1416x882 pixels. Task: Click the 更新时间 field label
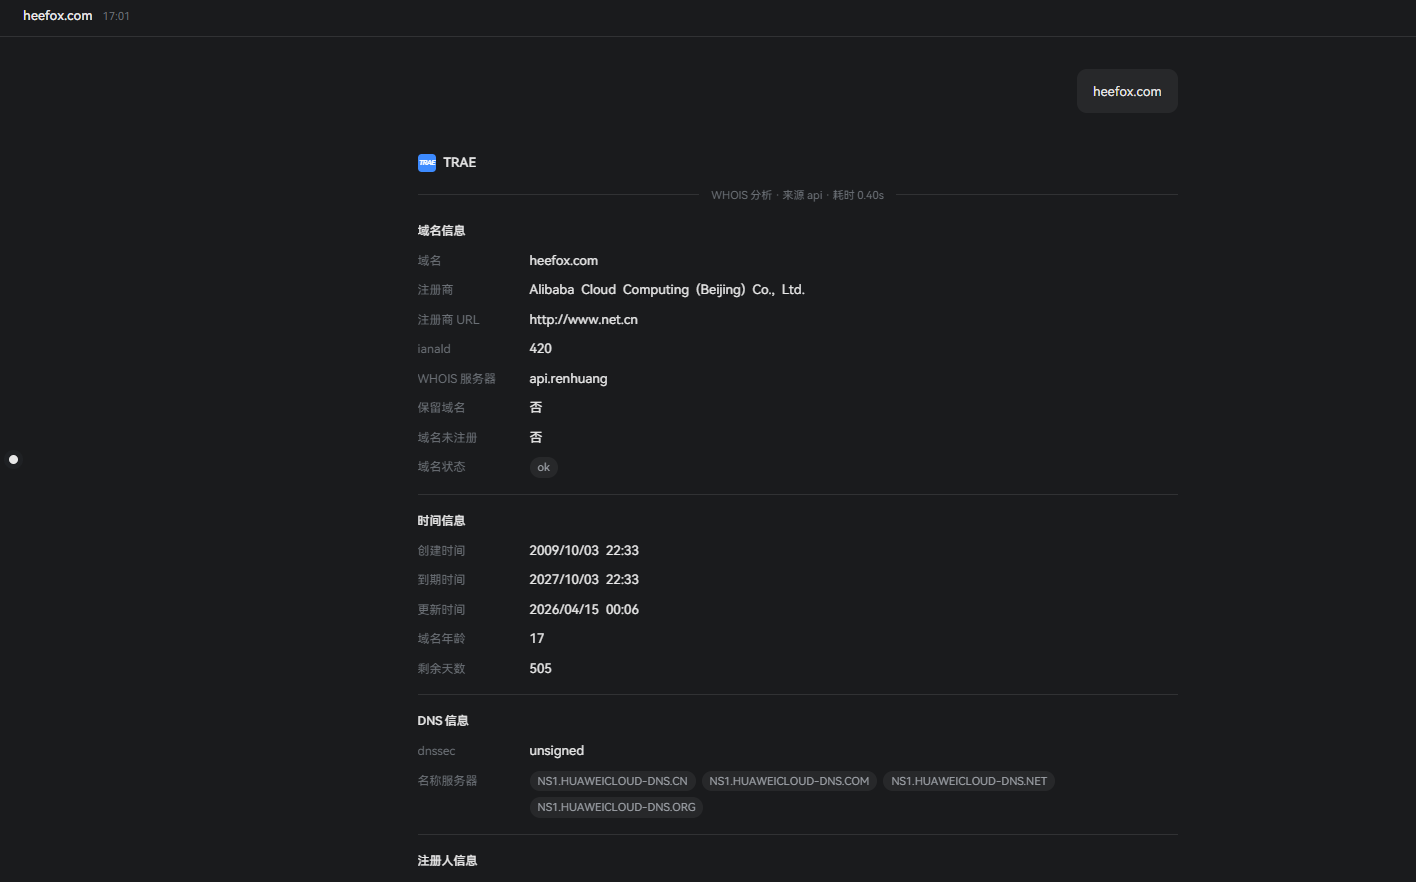[441, 610]
